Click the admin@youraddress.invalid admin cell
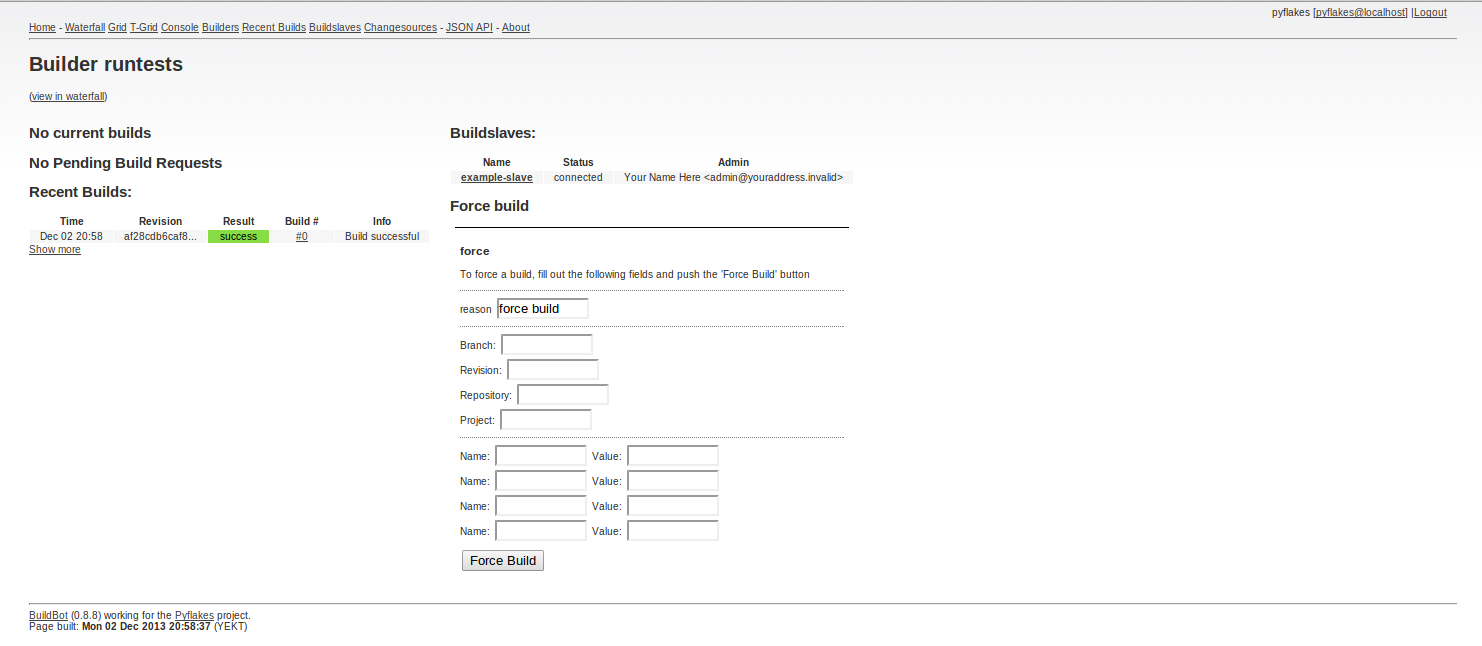The height and width of the screenshot is (646, 1482). pos(733,178)
